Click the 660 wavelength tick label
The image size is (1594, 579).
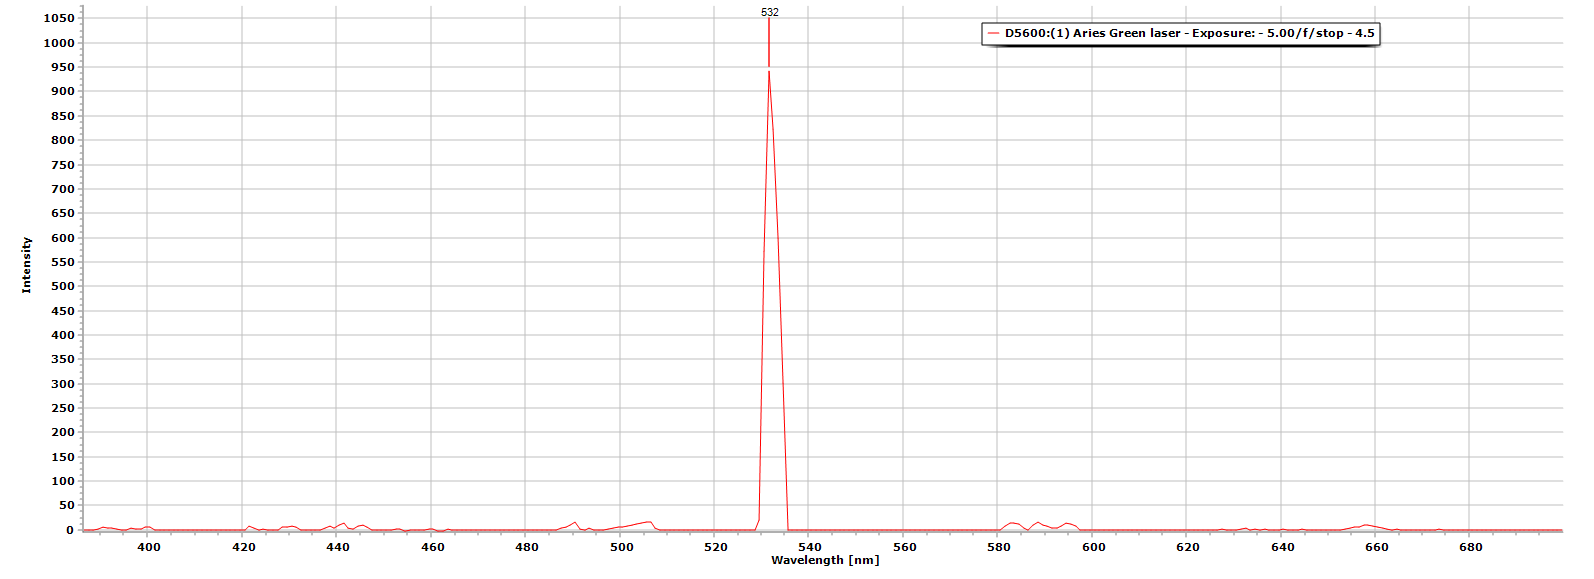pyautogui.click(x=1377, y=547)
